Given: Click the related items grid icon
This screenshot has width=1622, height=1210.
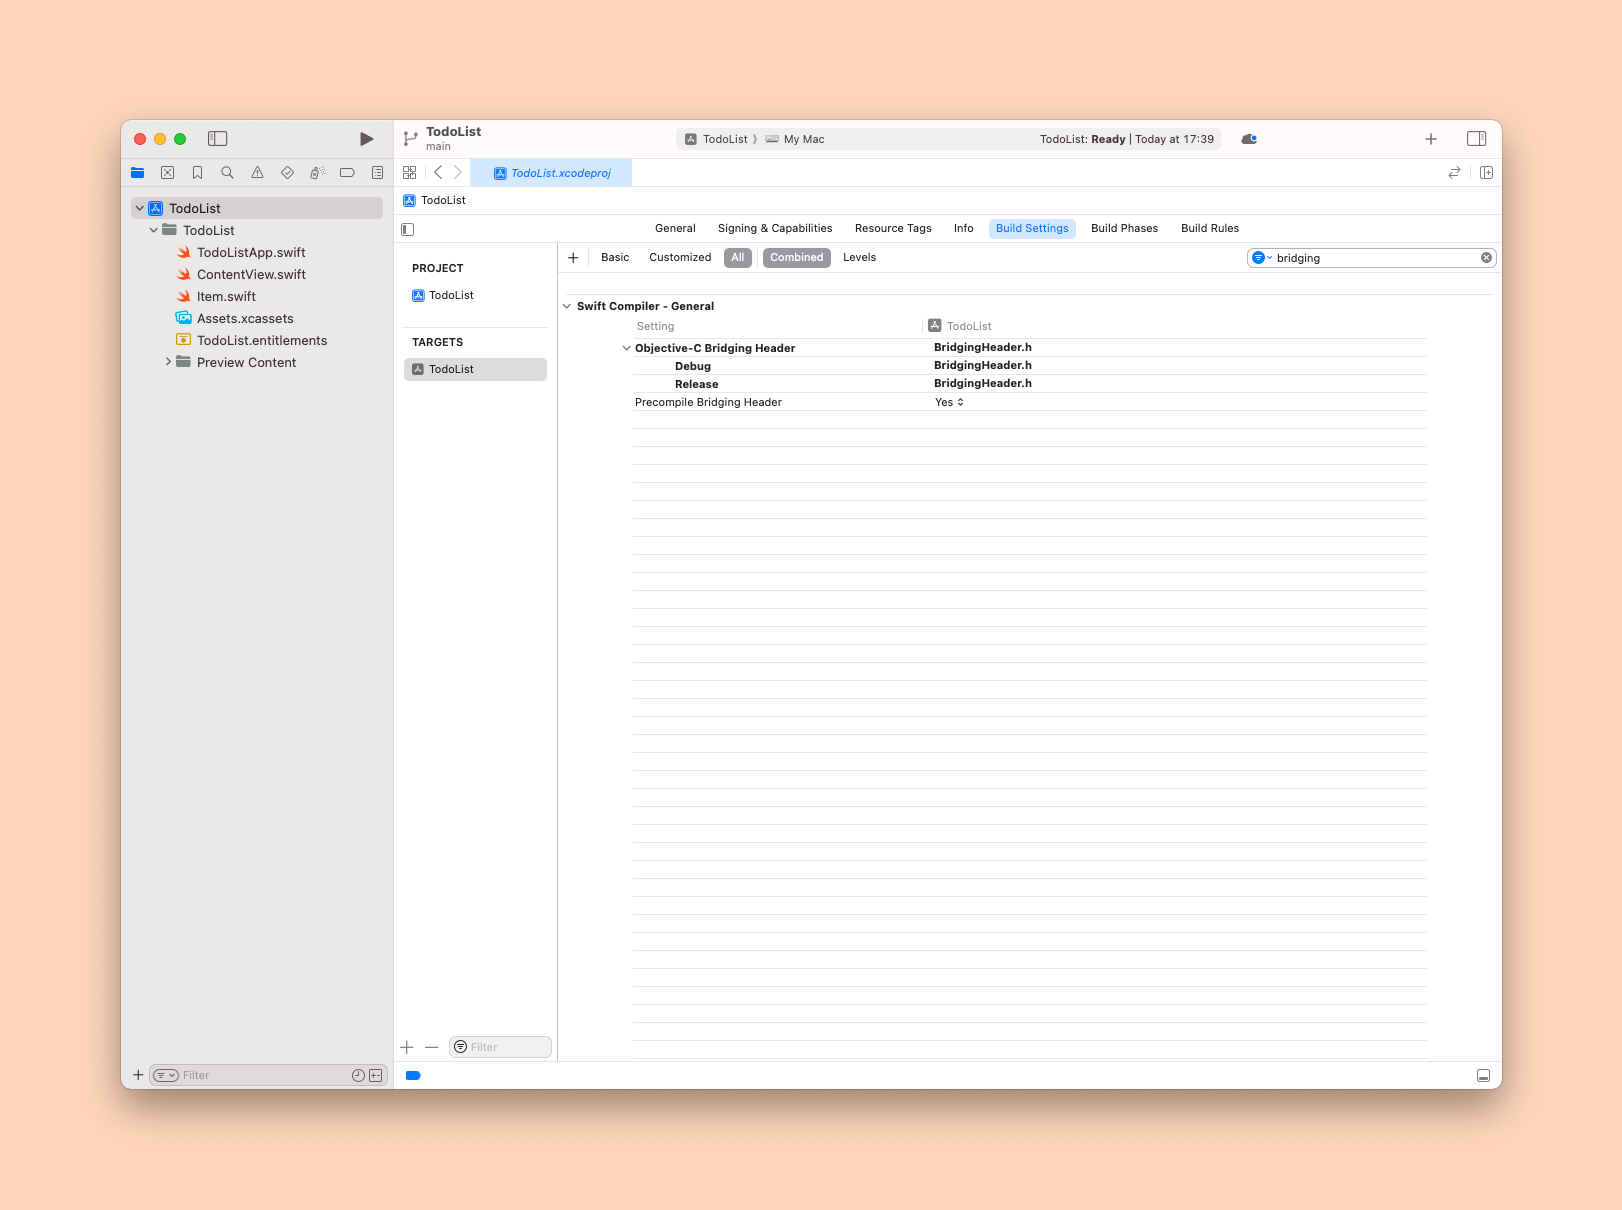Looking at the screenshot, I should pos(410,173).
